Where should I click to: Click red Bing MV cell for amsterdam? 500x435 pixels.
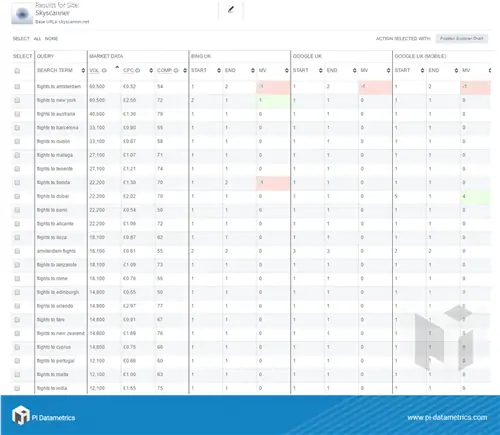point(273,87)
